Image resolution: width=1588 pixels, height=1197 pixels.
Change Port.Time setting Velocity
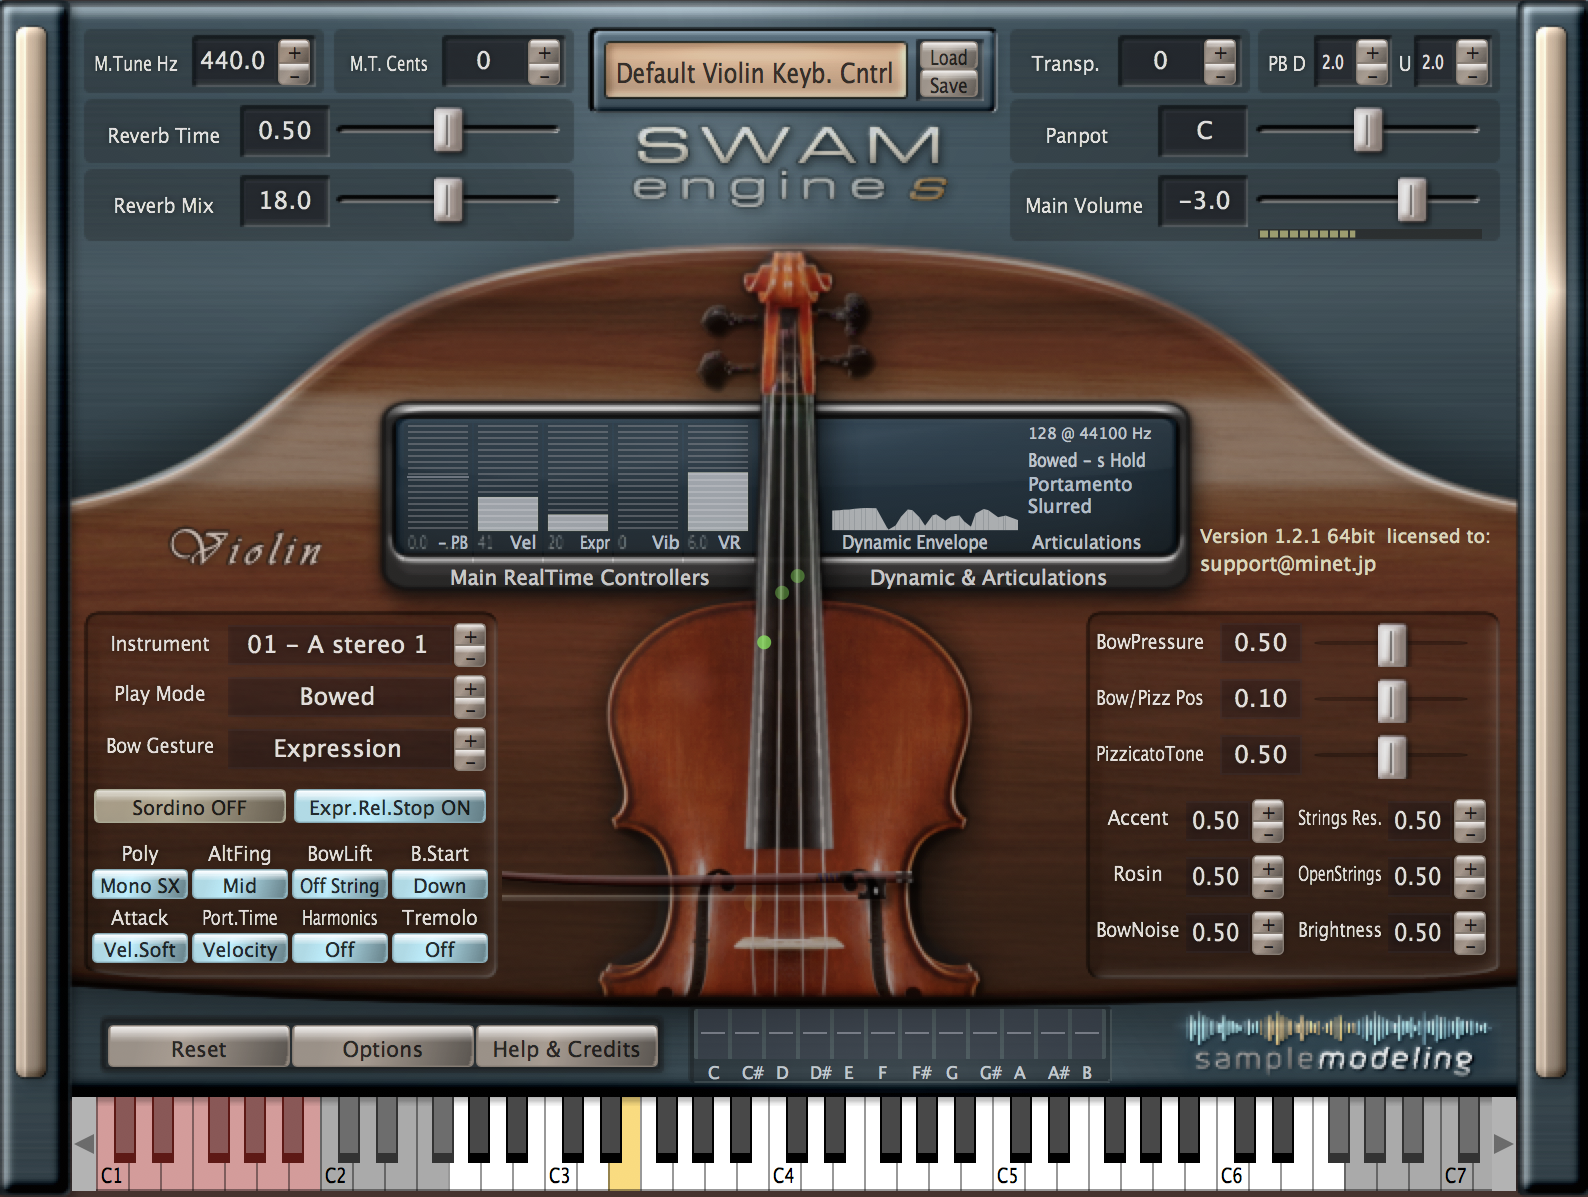(240, 950)
